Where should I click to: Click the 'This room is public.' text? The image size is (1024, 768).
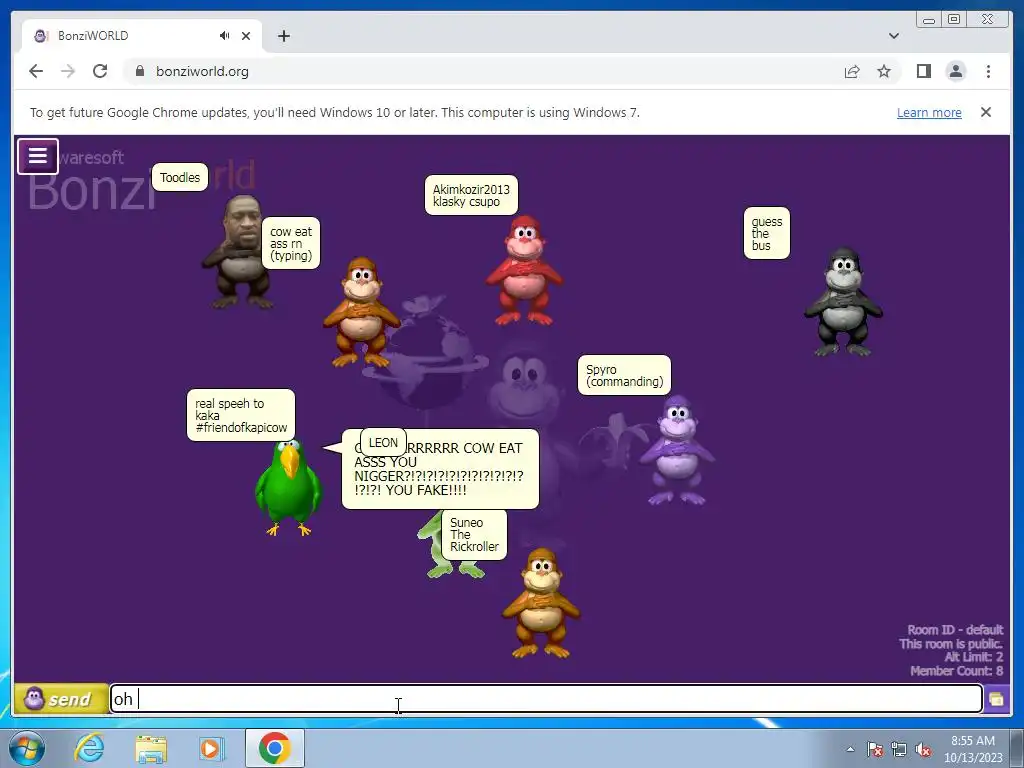951,643
